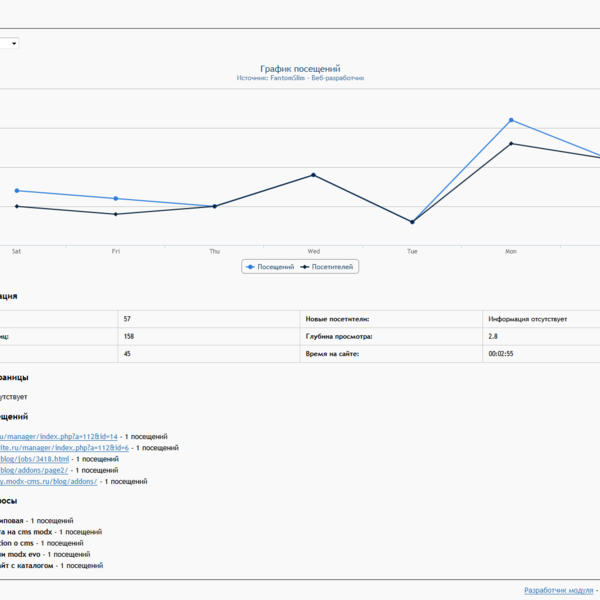This screenshot has height=600, width=600.
Task: Click the chart title График посещений
Action: click(x=300, y=69)
